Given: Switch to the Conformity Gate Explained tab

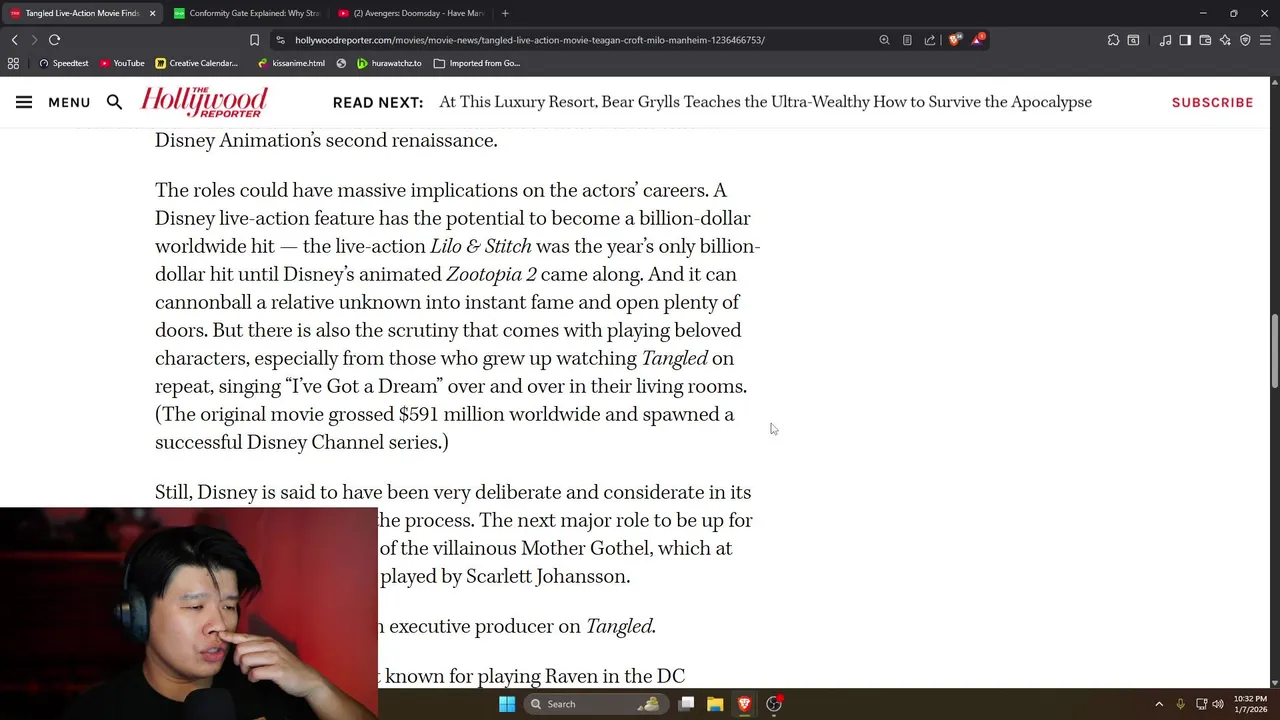Looking at the screenshot, I should [x=246, y=13].
